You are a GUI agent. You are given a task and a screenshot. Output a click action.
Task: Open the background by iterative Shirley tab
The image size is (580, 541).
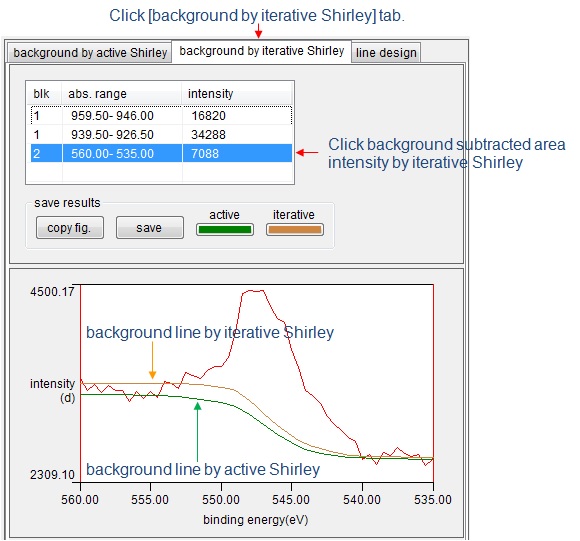[262, 51]
